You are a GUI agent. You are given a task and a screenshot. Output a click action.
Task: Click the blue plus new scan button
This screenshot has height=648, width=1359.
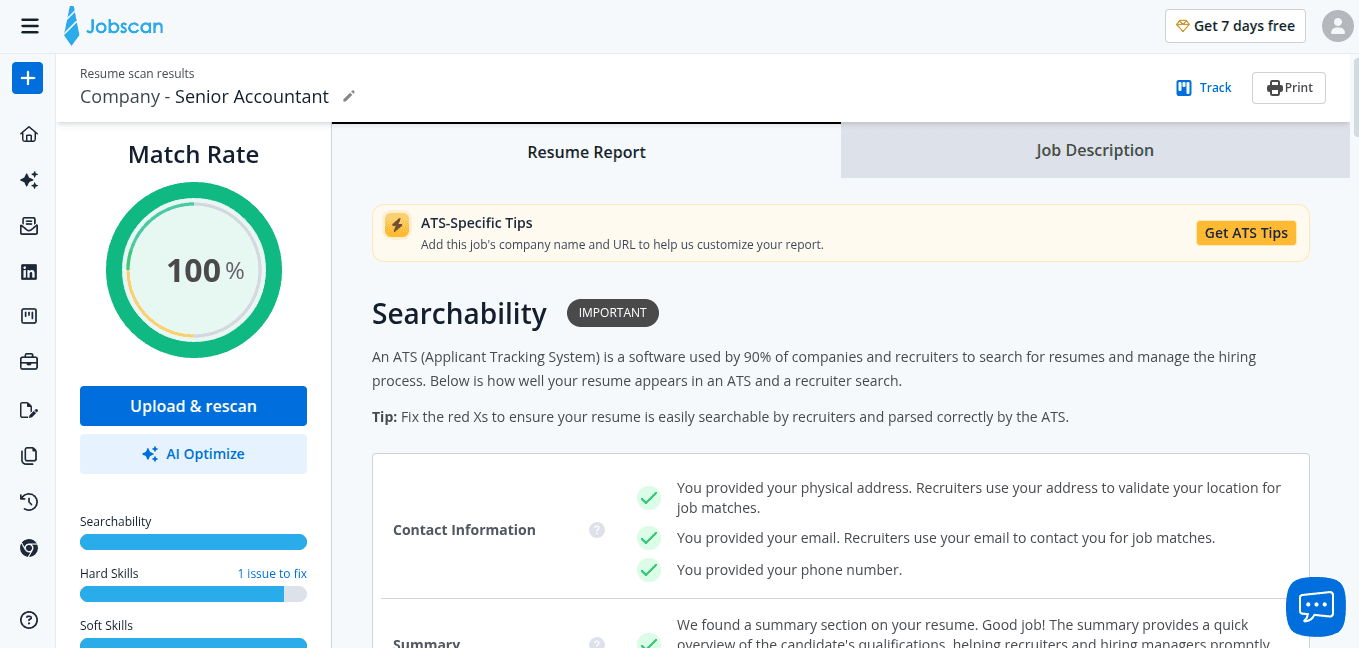point(27,78)
